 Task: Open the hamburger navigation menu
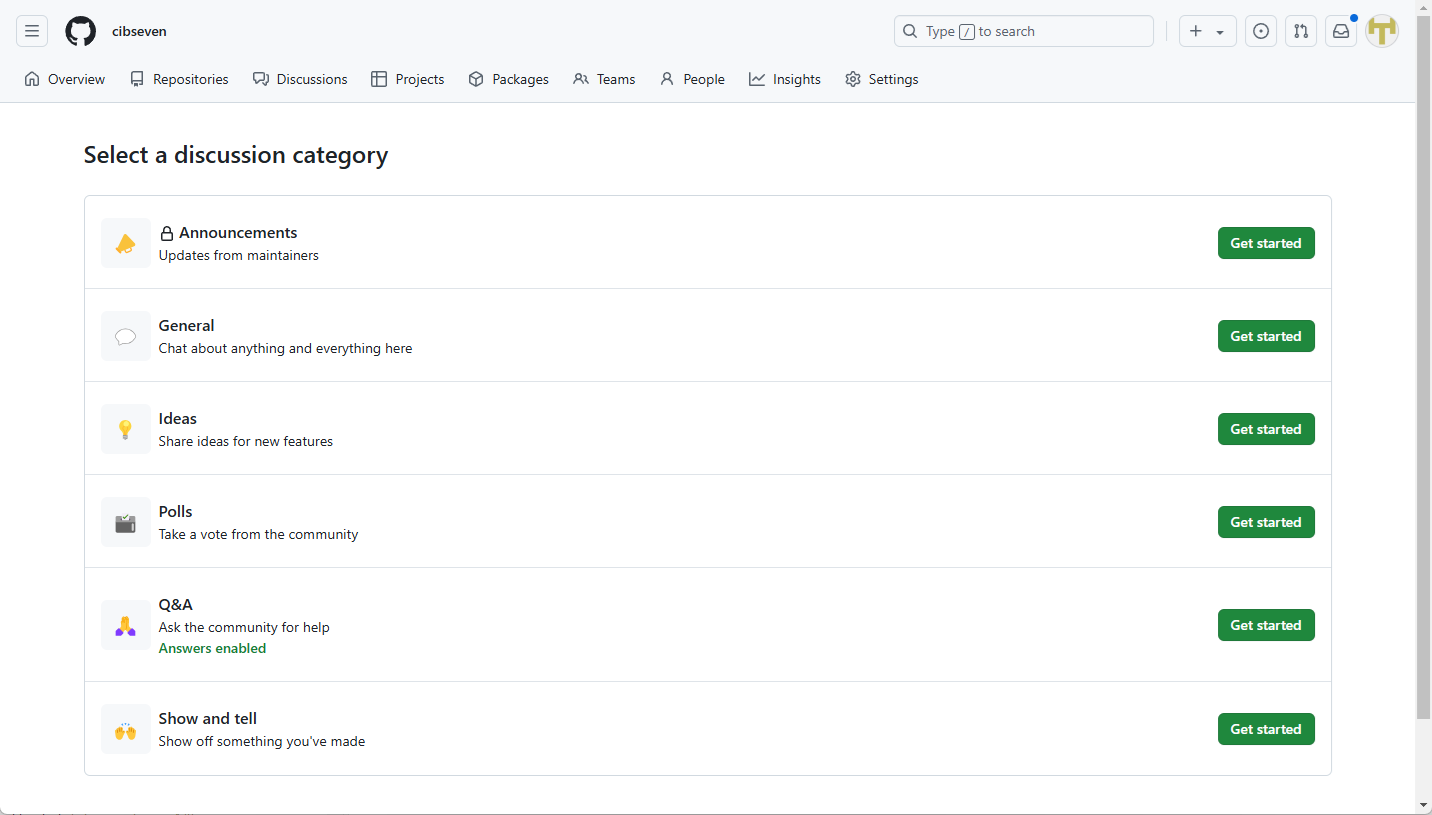point(31,31)
